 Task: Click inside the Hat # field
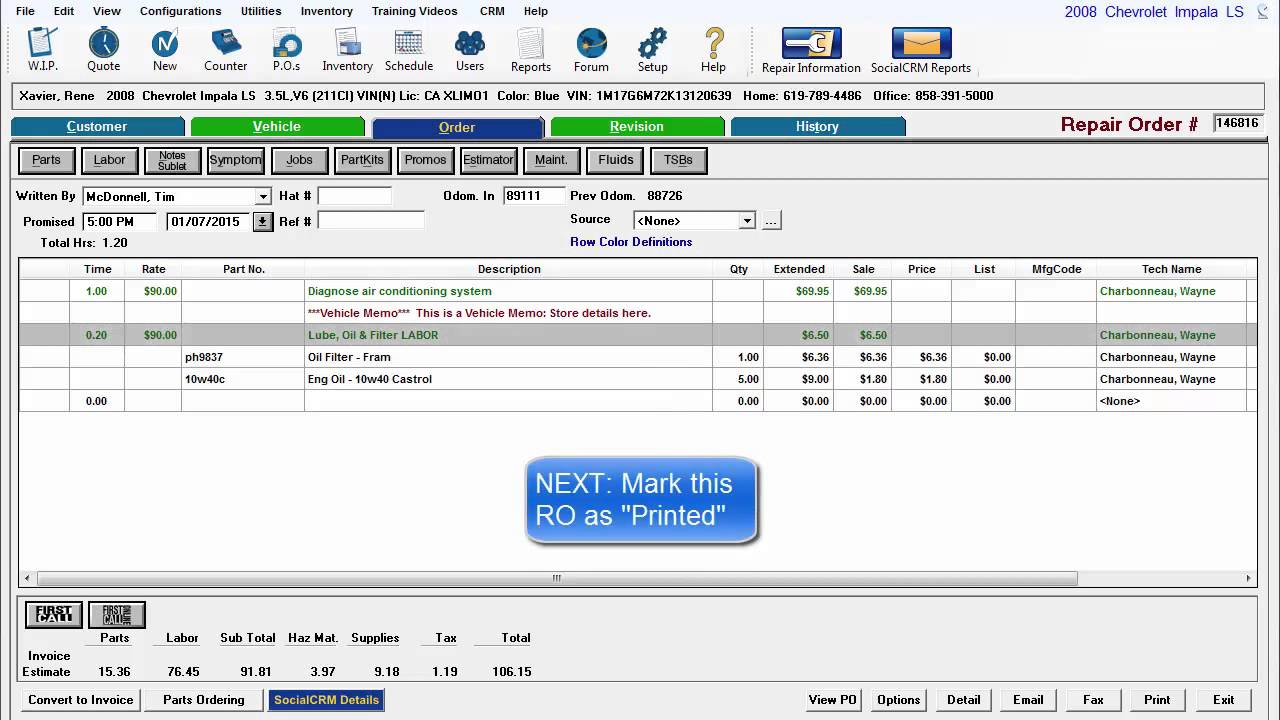click(355, 196)
